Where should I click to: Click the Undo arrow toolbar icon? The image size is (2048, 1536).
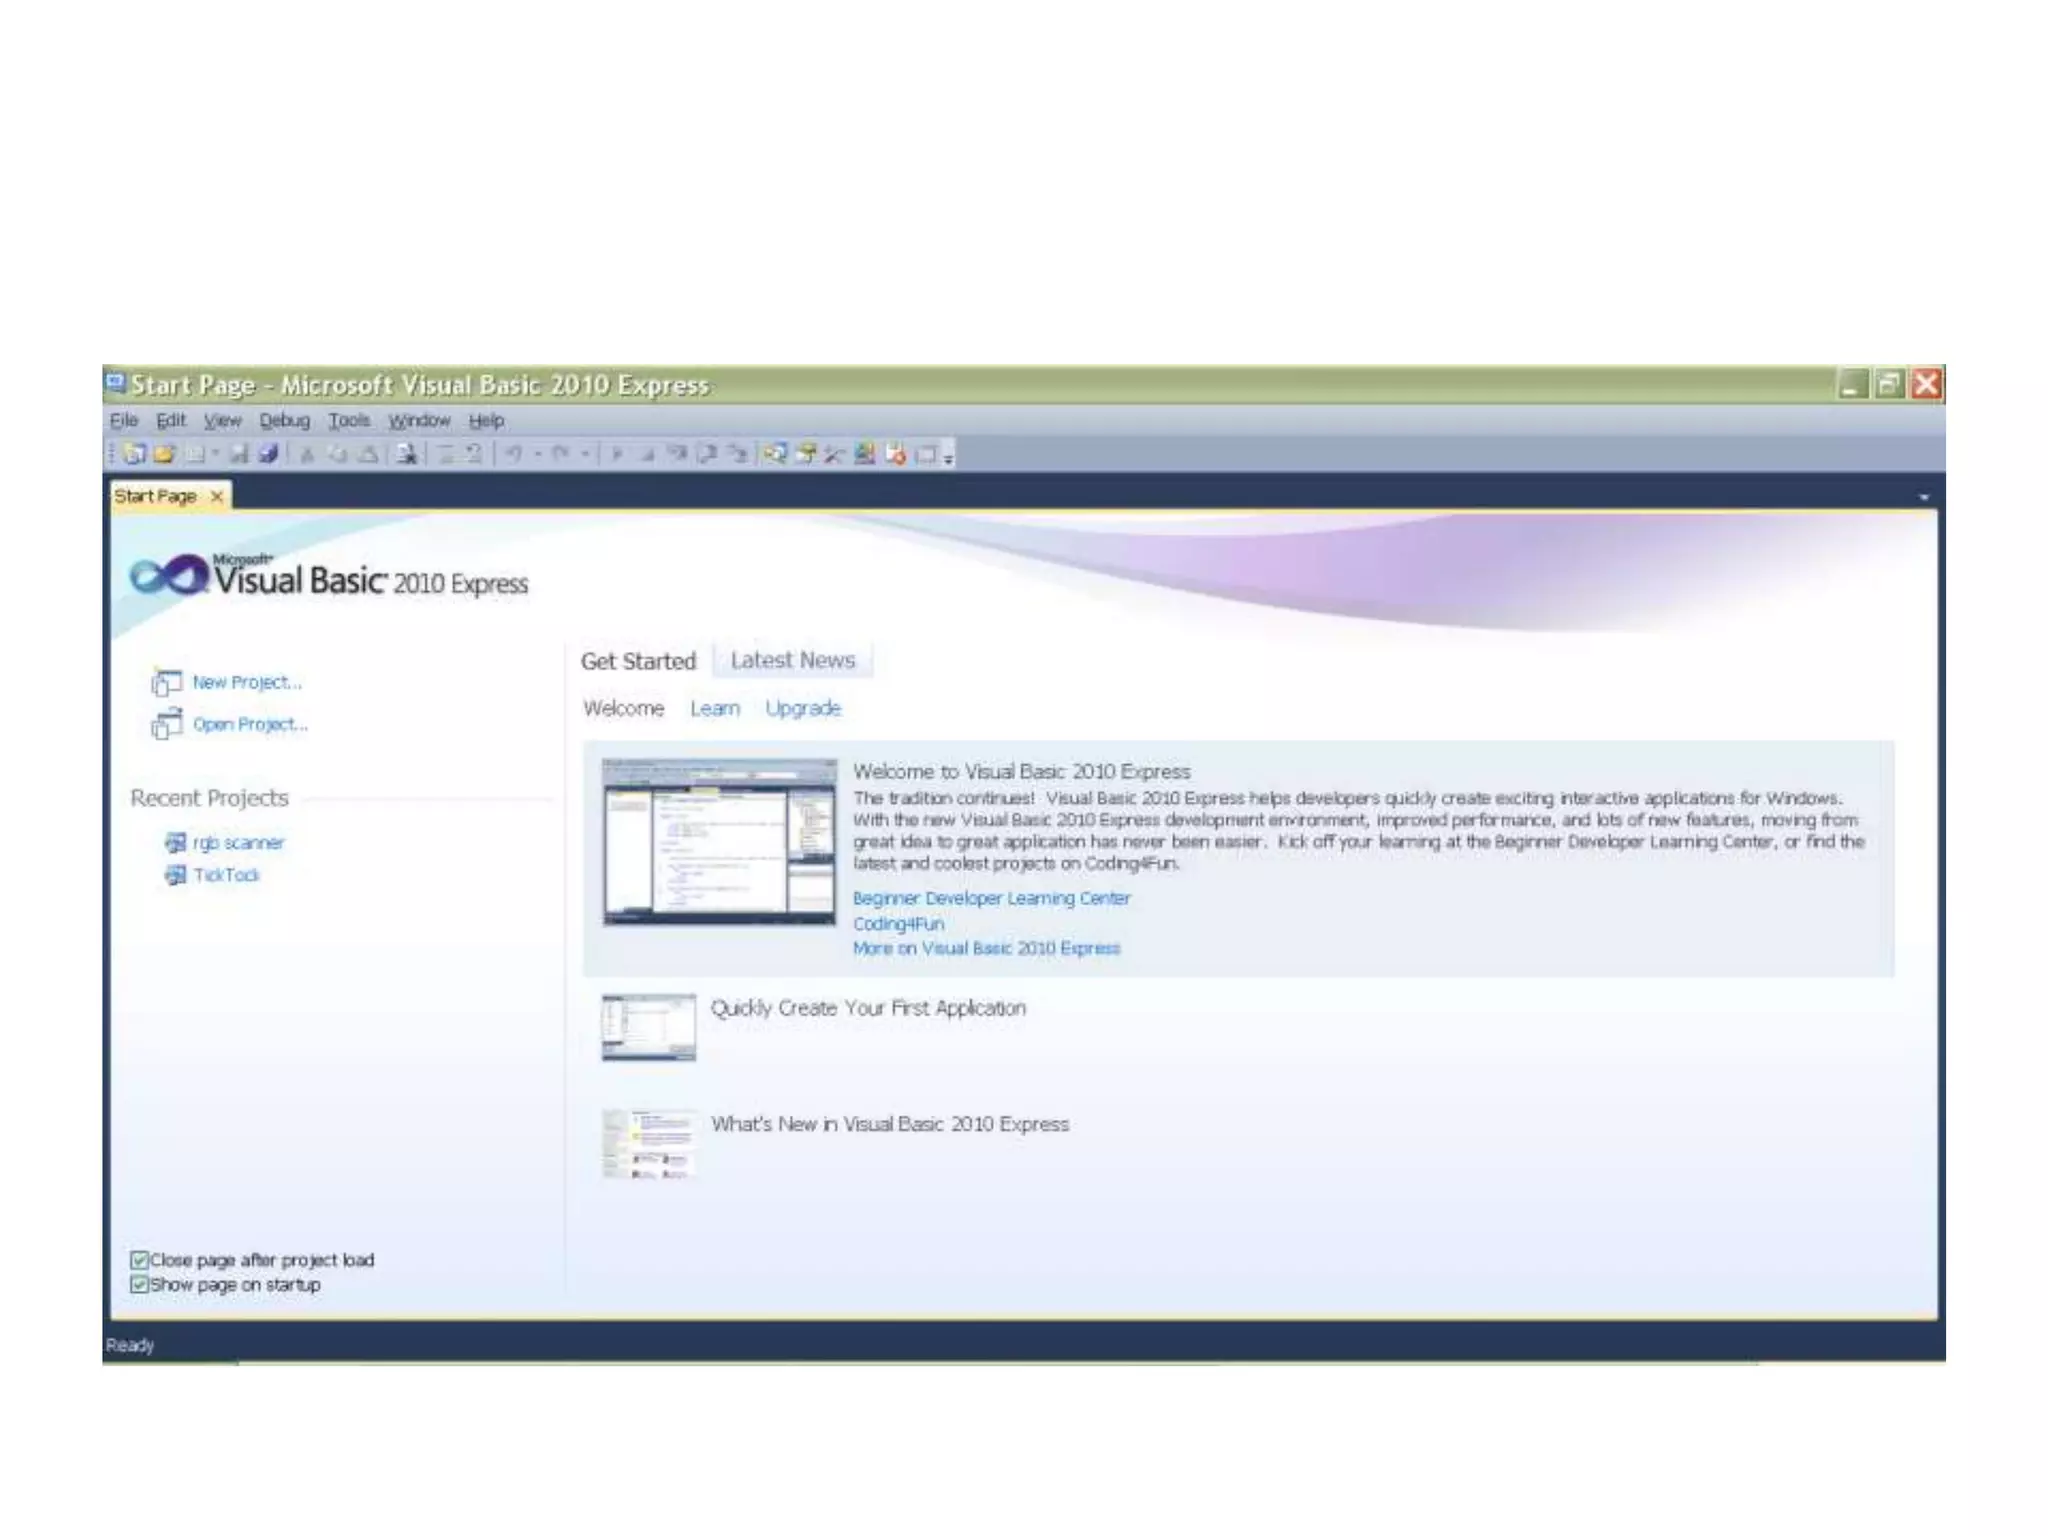tap(514, 455)
